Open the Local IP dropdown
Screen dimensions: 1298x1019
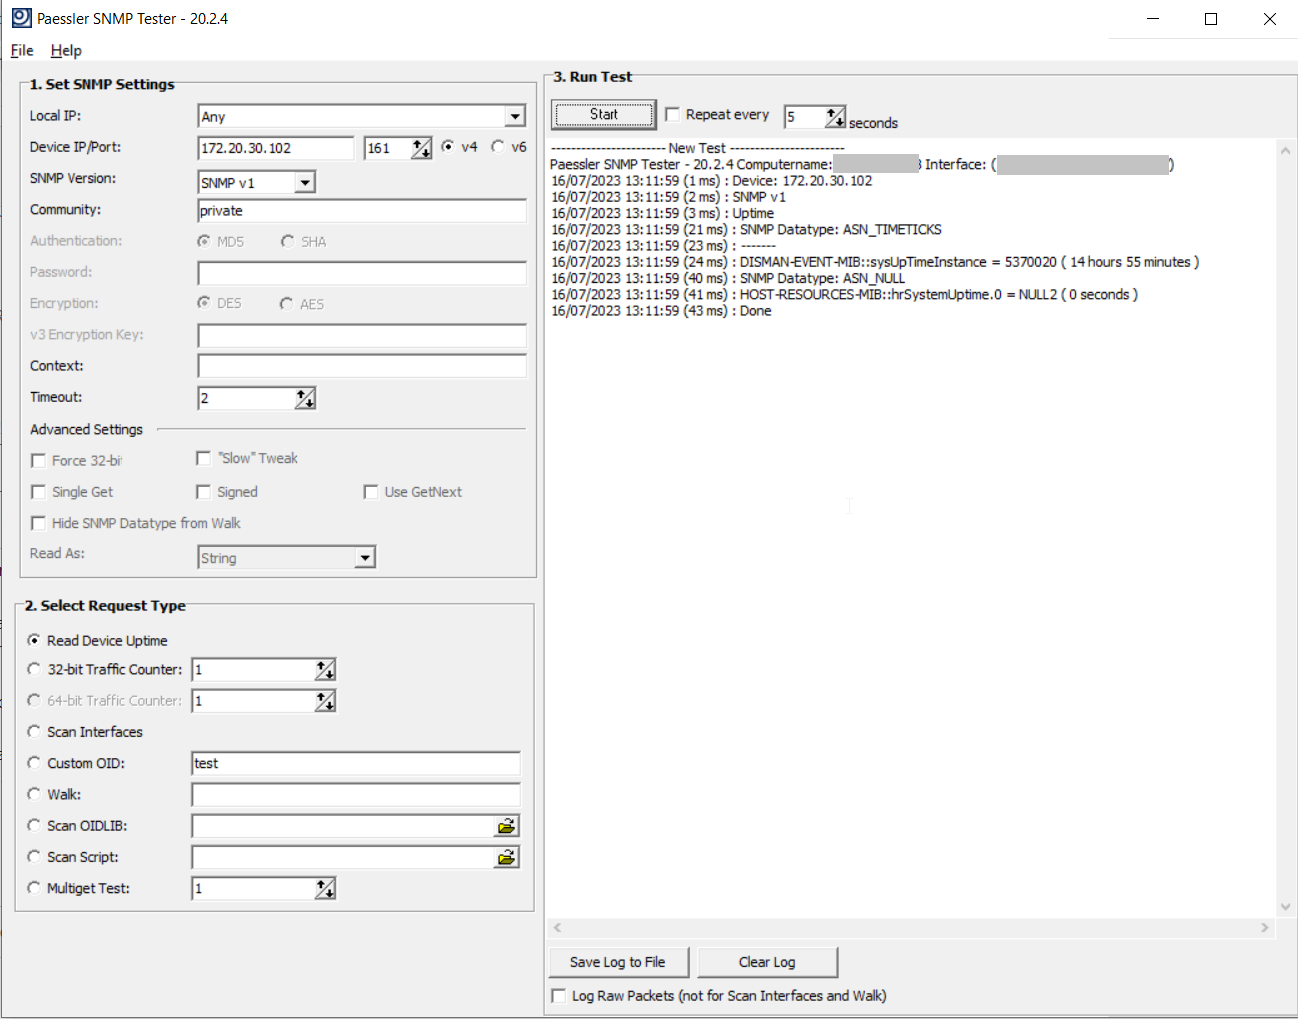514,117
